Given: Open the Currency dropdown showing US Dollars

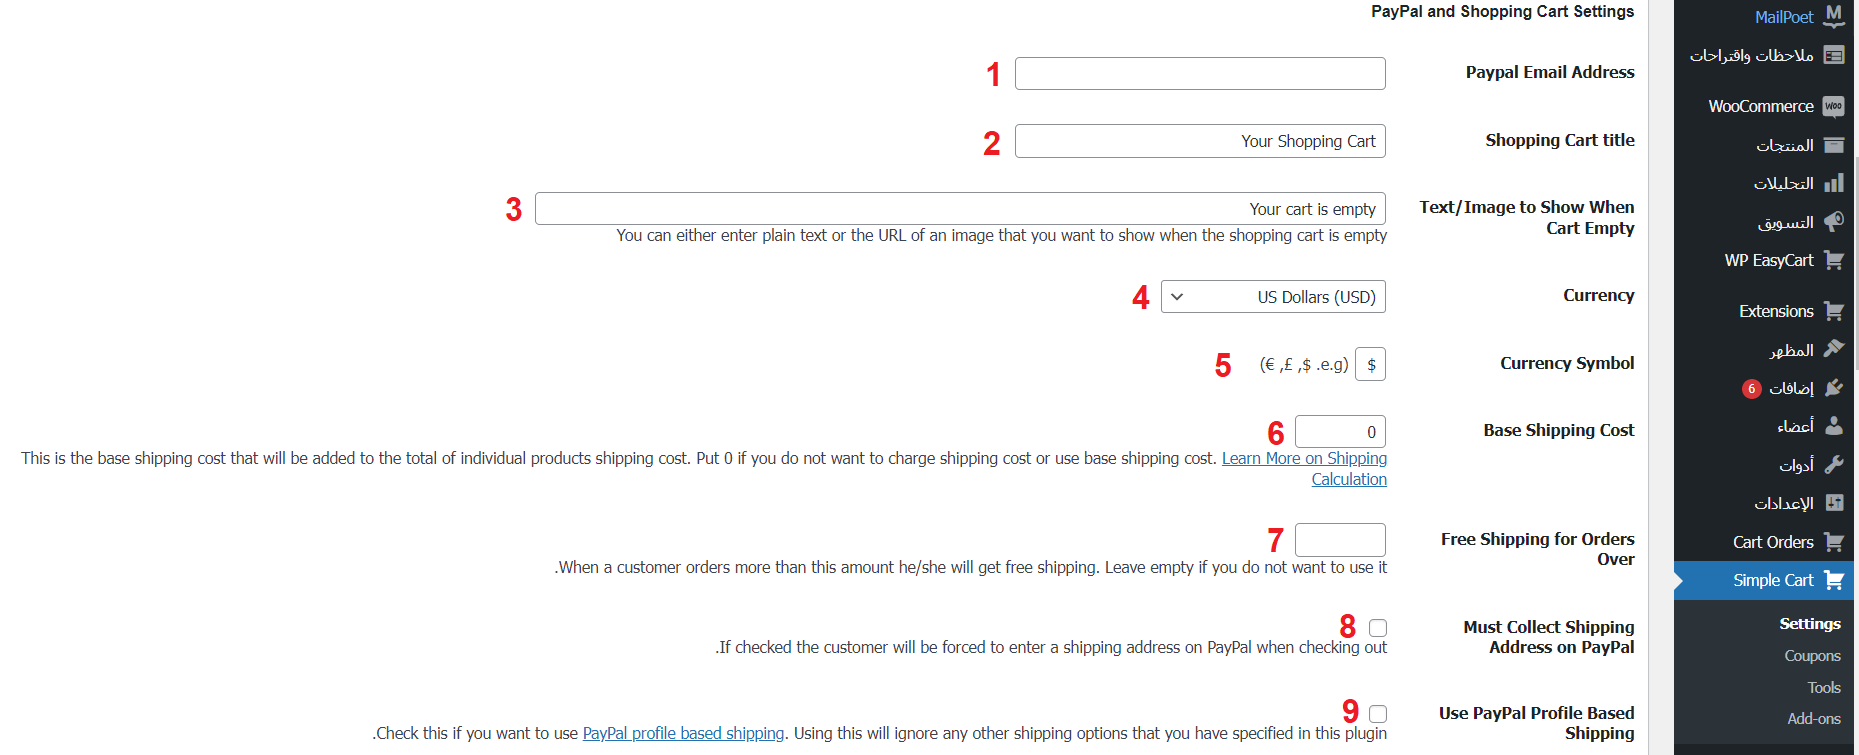Looking at the screenshot, I should pyautogui.click(x=1273, y=297).
